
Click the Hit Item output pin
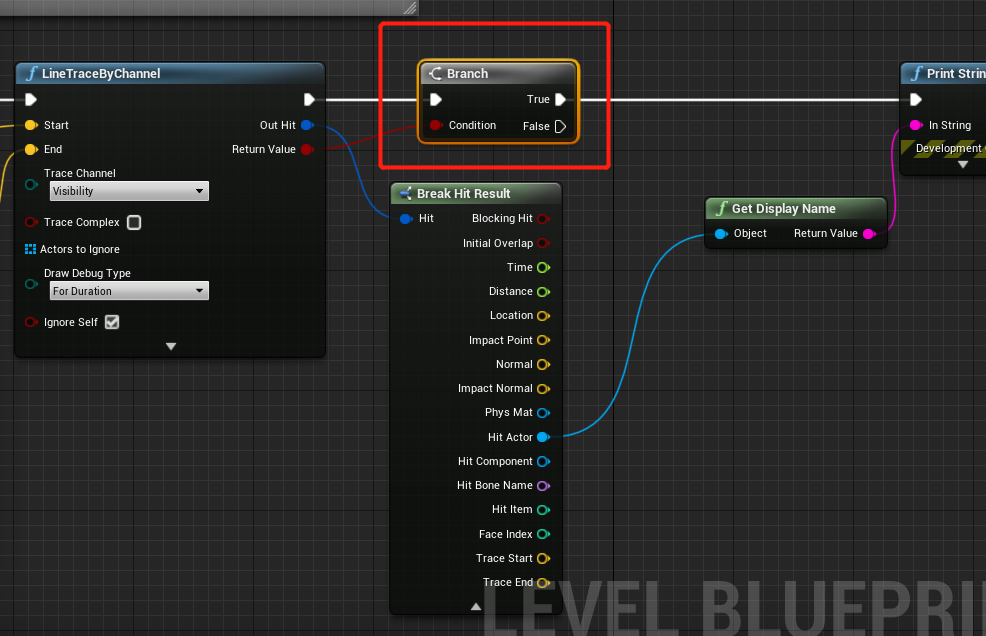pos(543,510)
